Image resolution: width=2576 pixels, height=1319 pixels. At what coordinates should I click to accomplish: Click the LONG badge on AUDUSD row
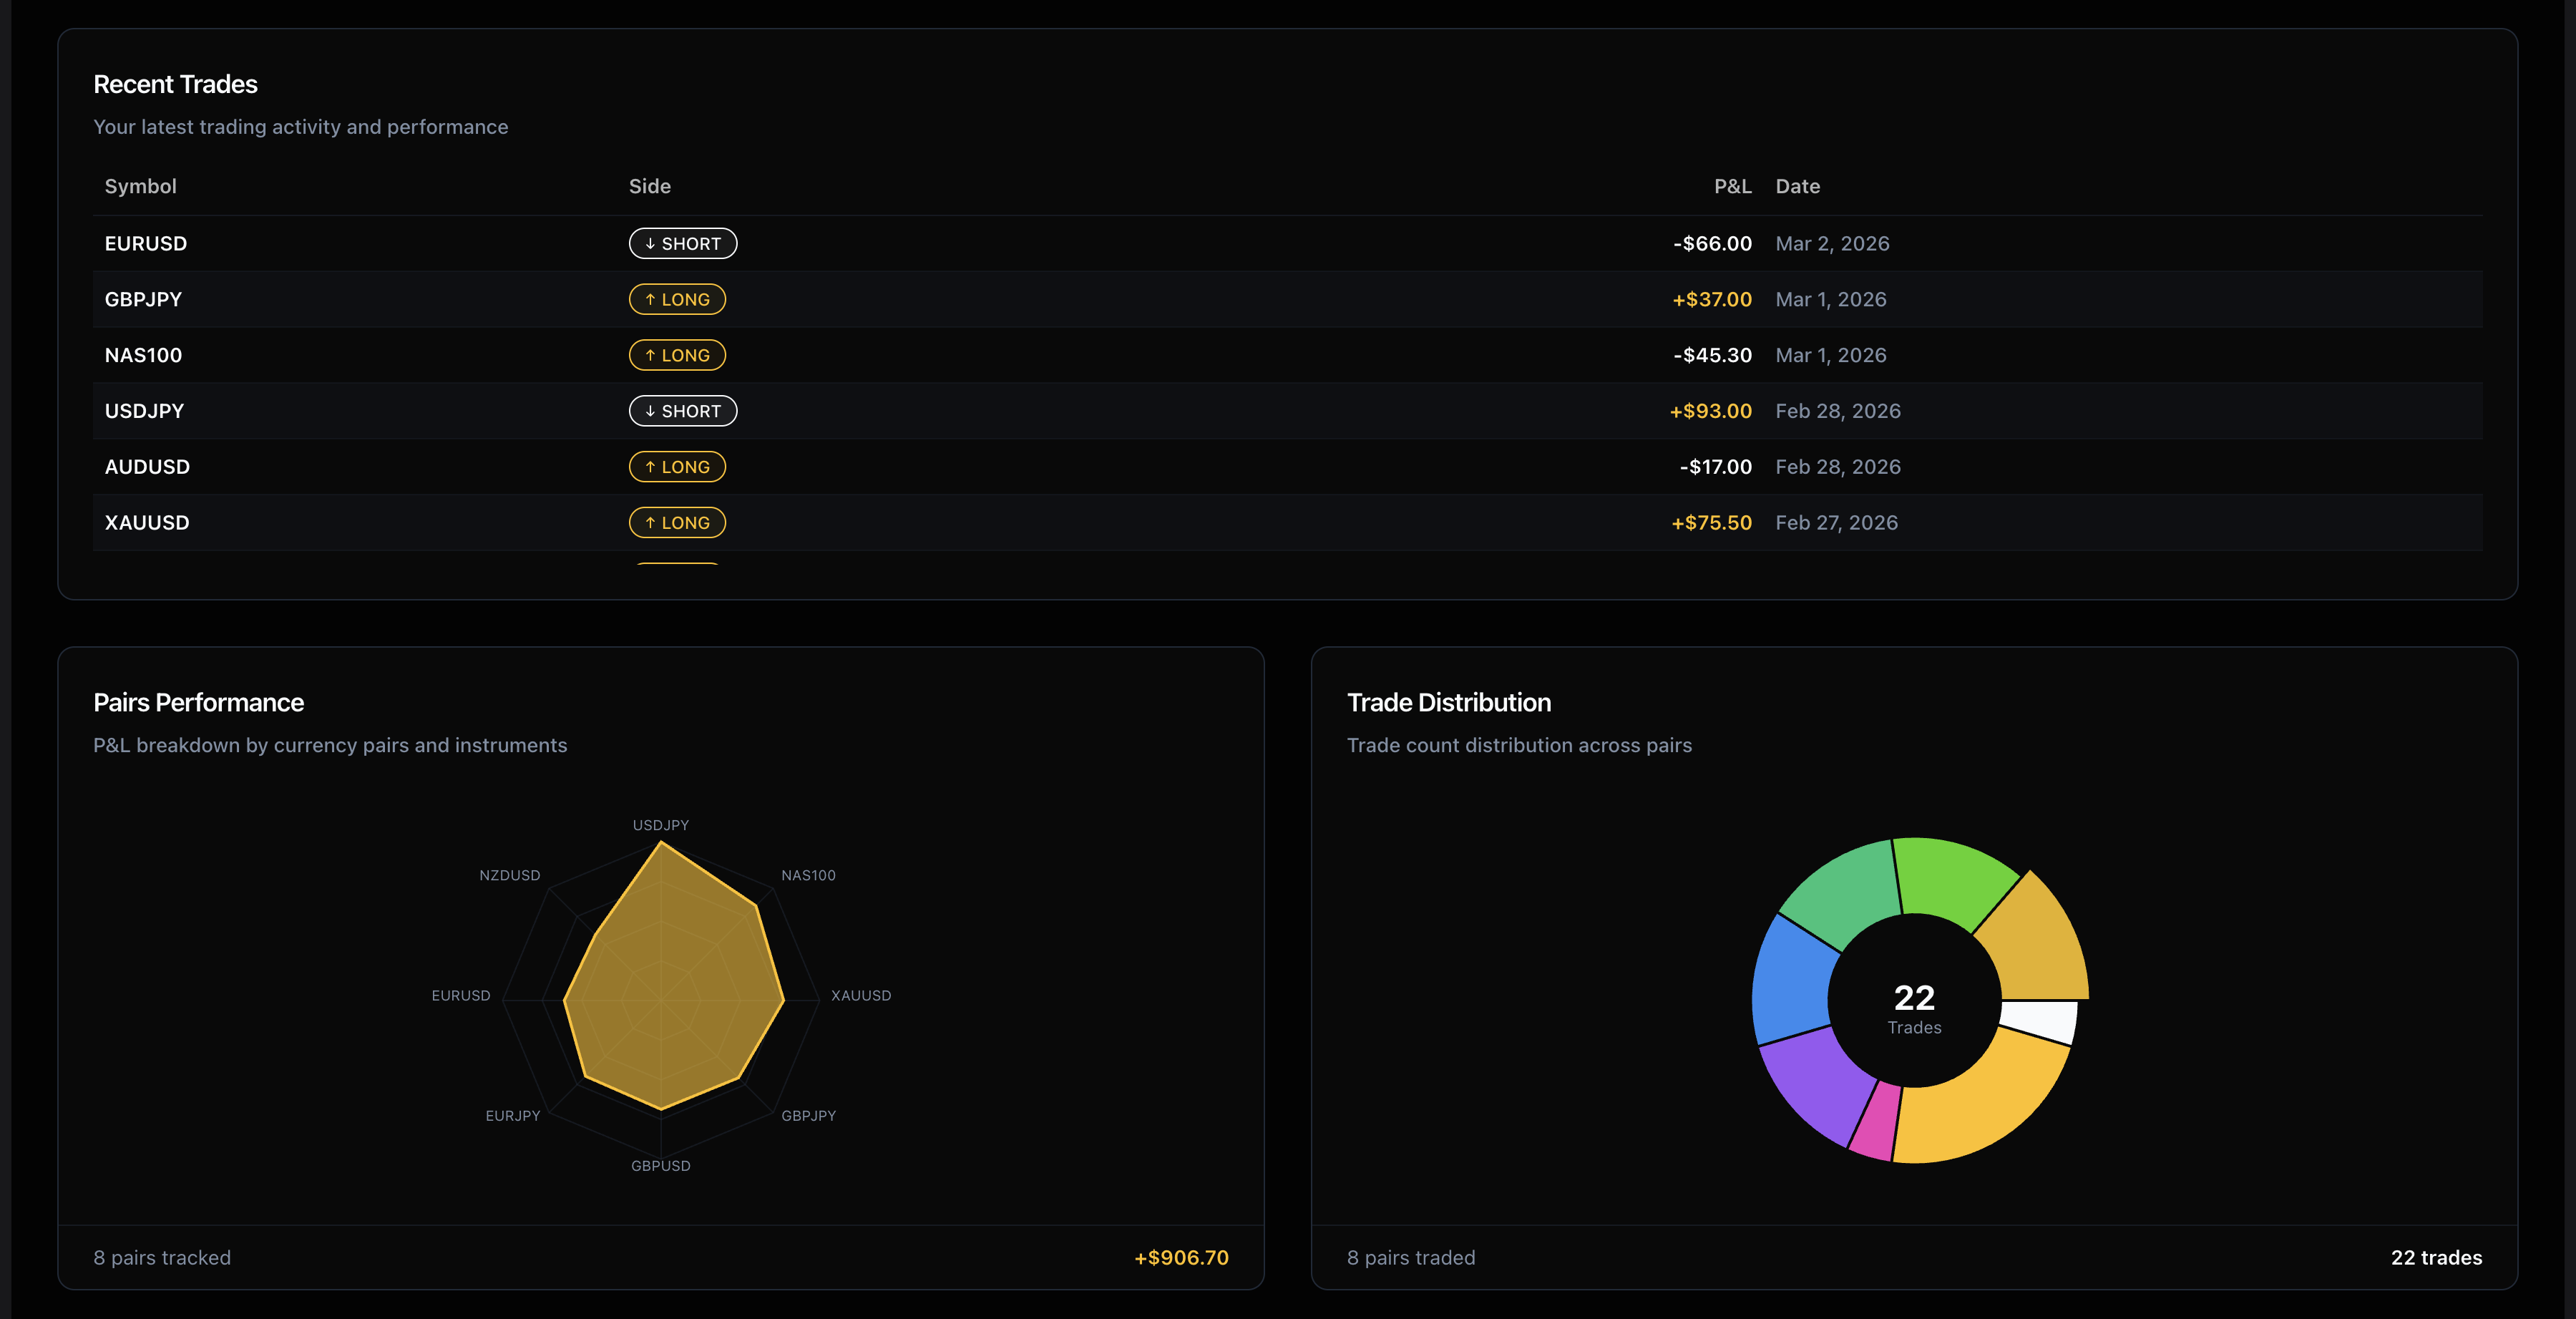[677, 467]
